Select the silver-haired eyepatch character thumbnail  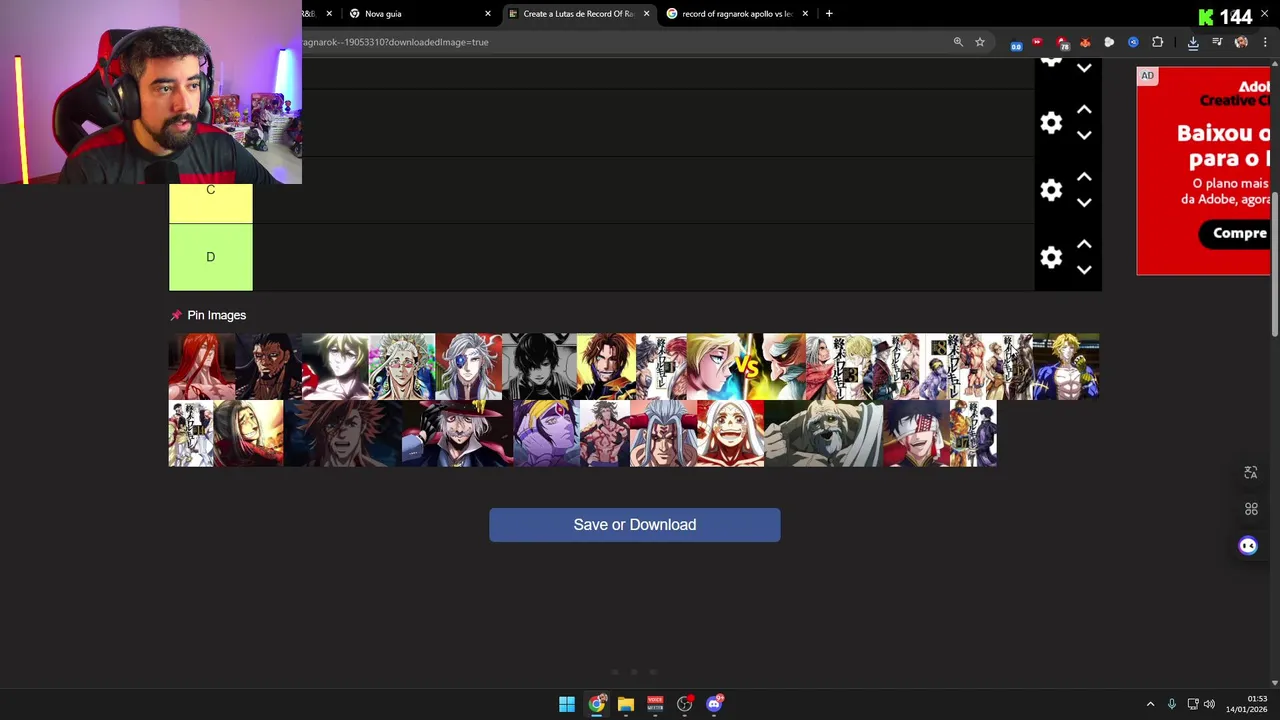coord(468,367)
